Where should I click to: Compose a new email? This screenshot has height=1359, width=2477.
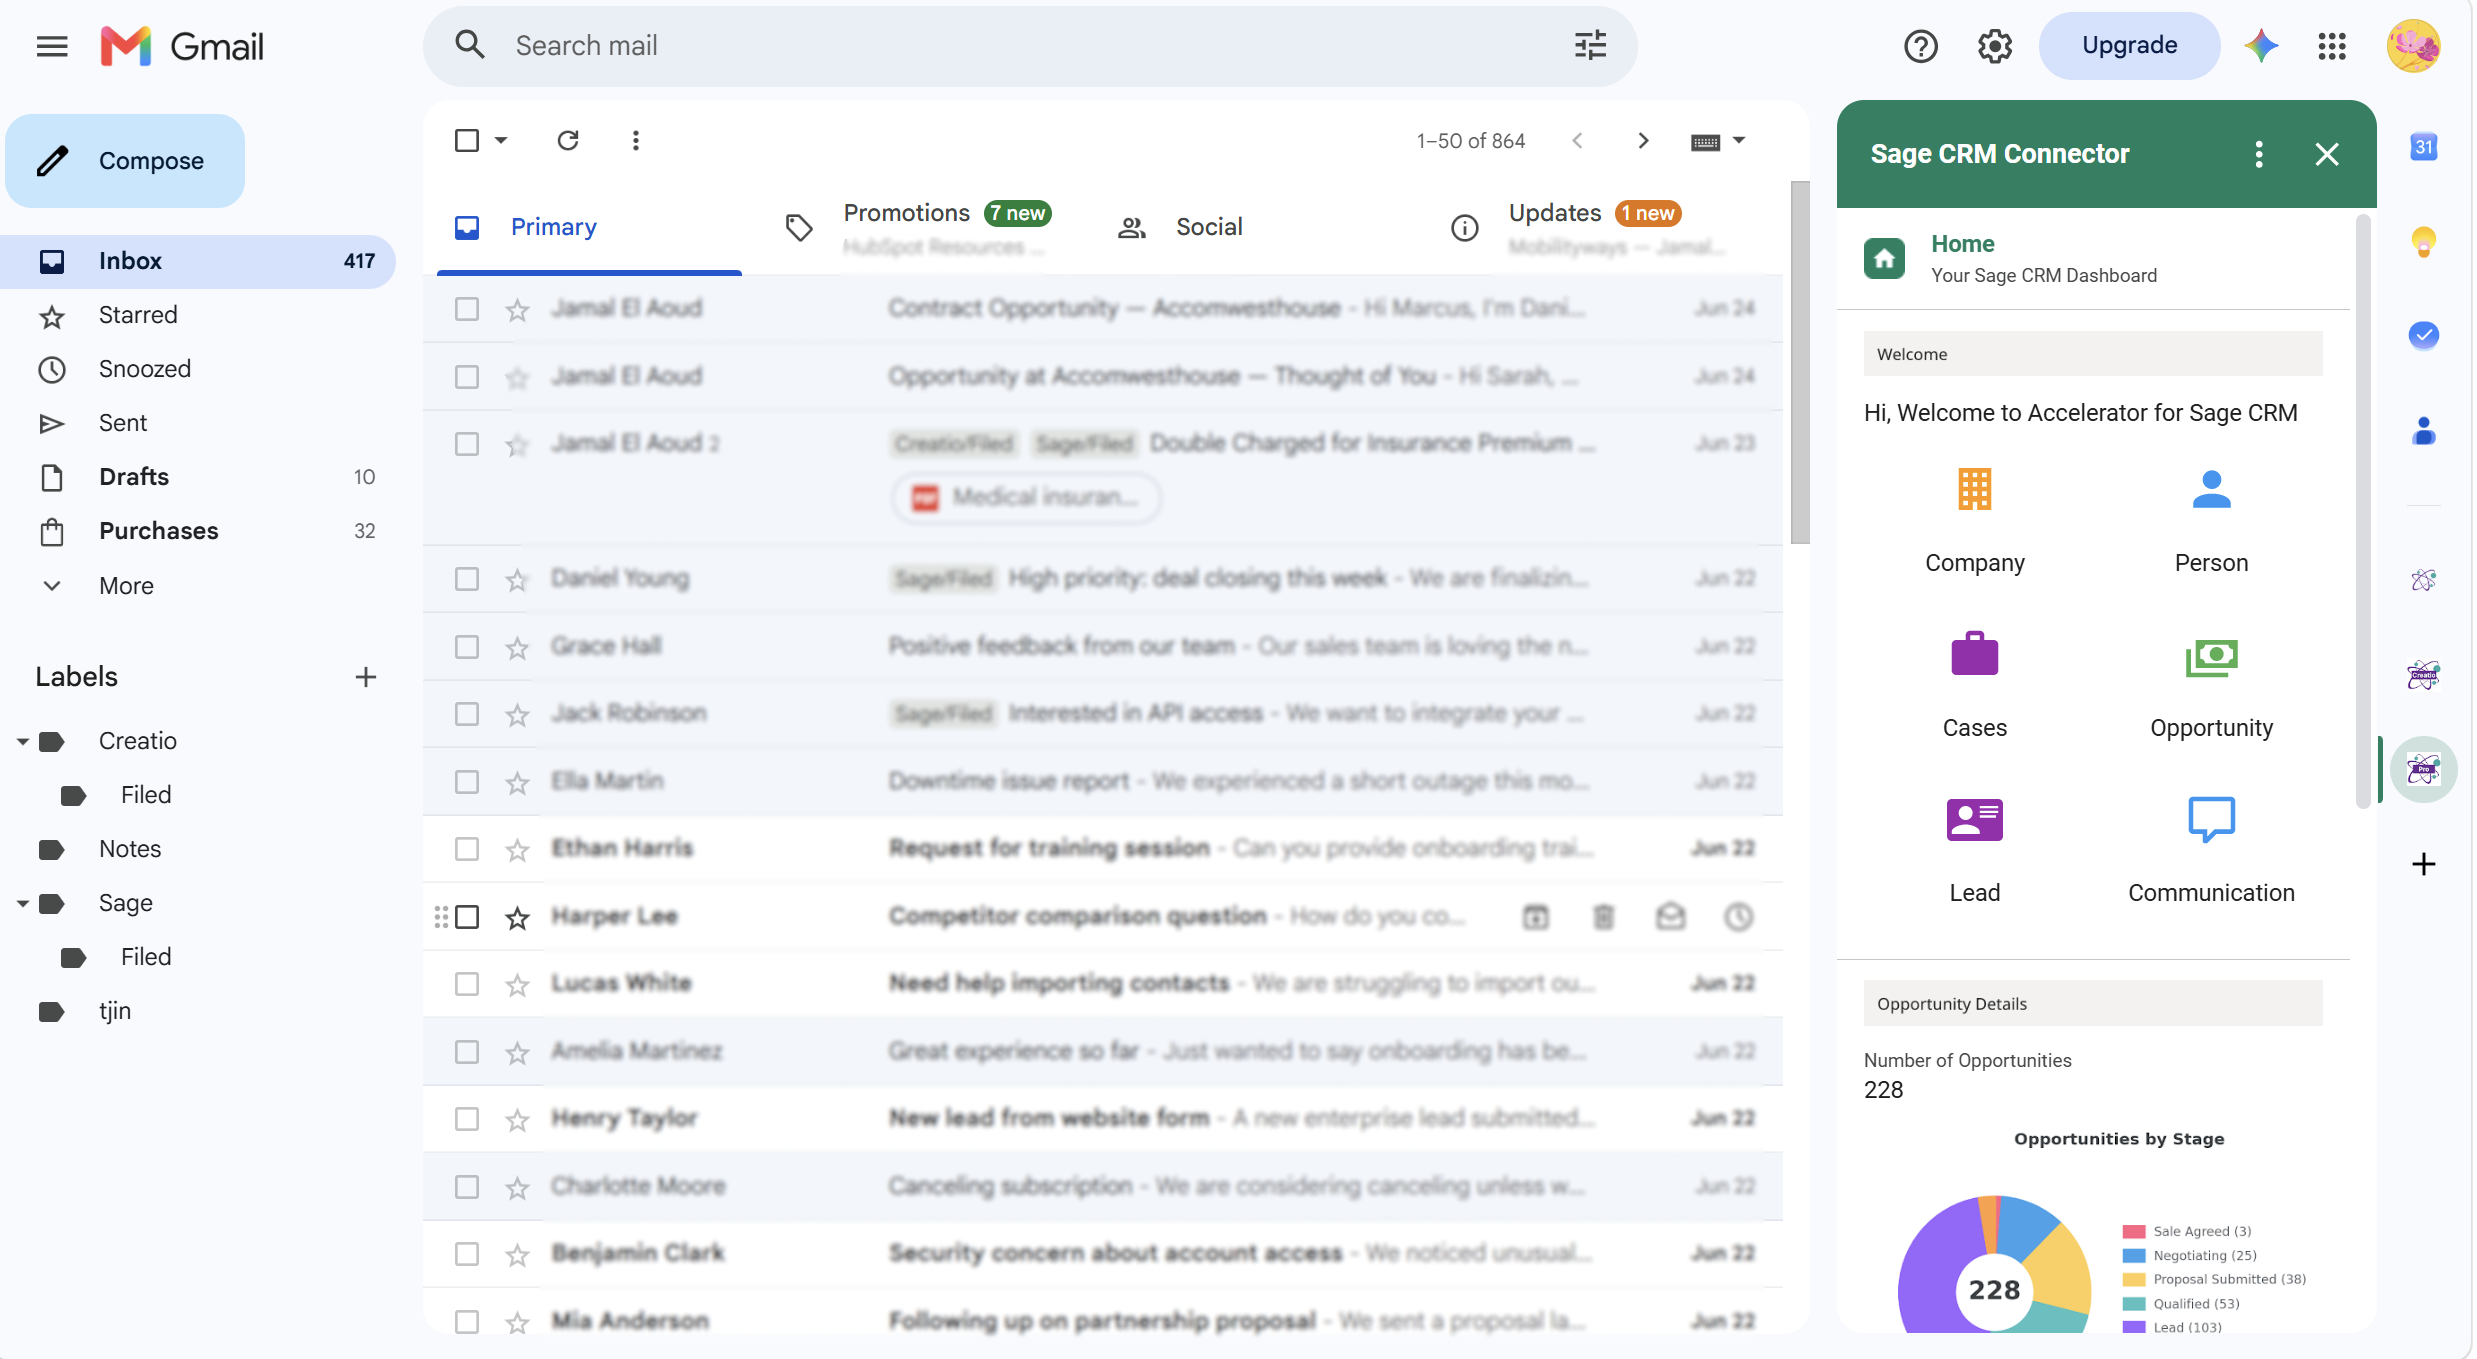125,161
